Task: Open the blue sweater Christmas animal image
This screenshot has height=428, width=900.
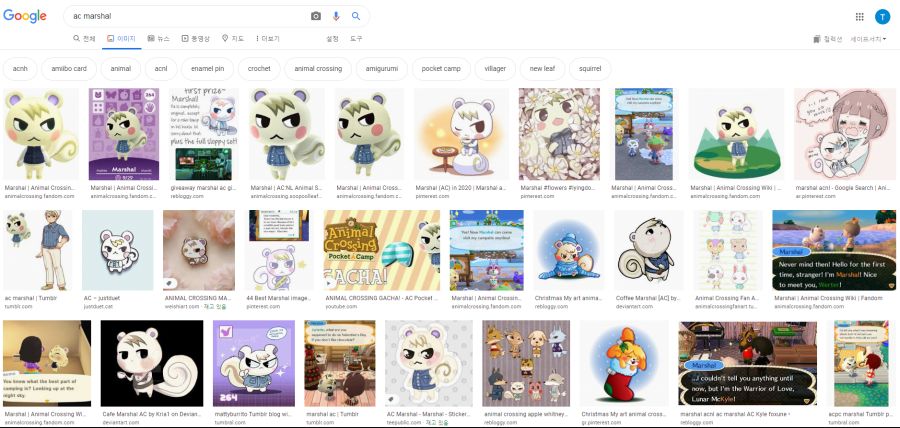Action: [569, 250]
